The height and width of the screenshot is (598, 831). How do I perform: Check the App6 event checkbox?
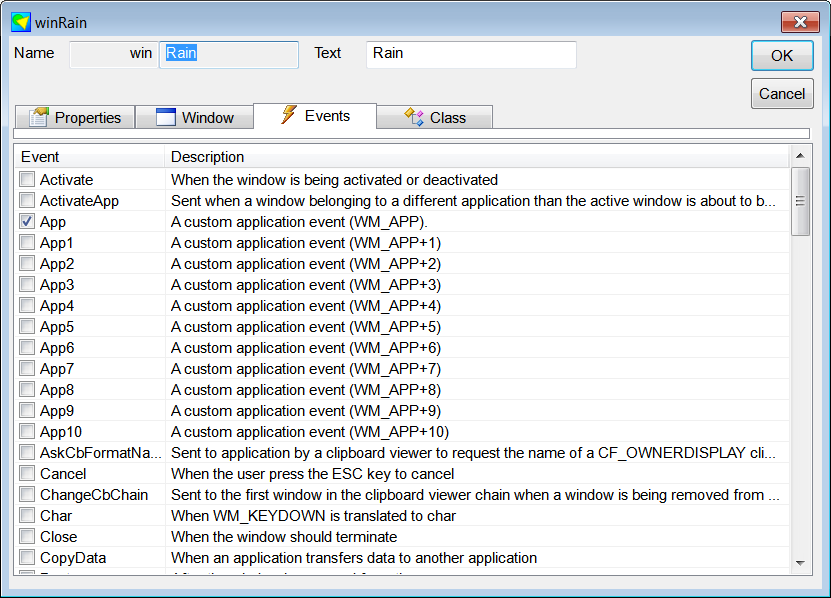click(x=27, y=347)
